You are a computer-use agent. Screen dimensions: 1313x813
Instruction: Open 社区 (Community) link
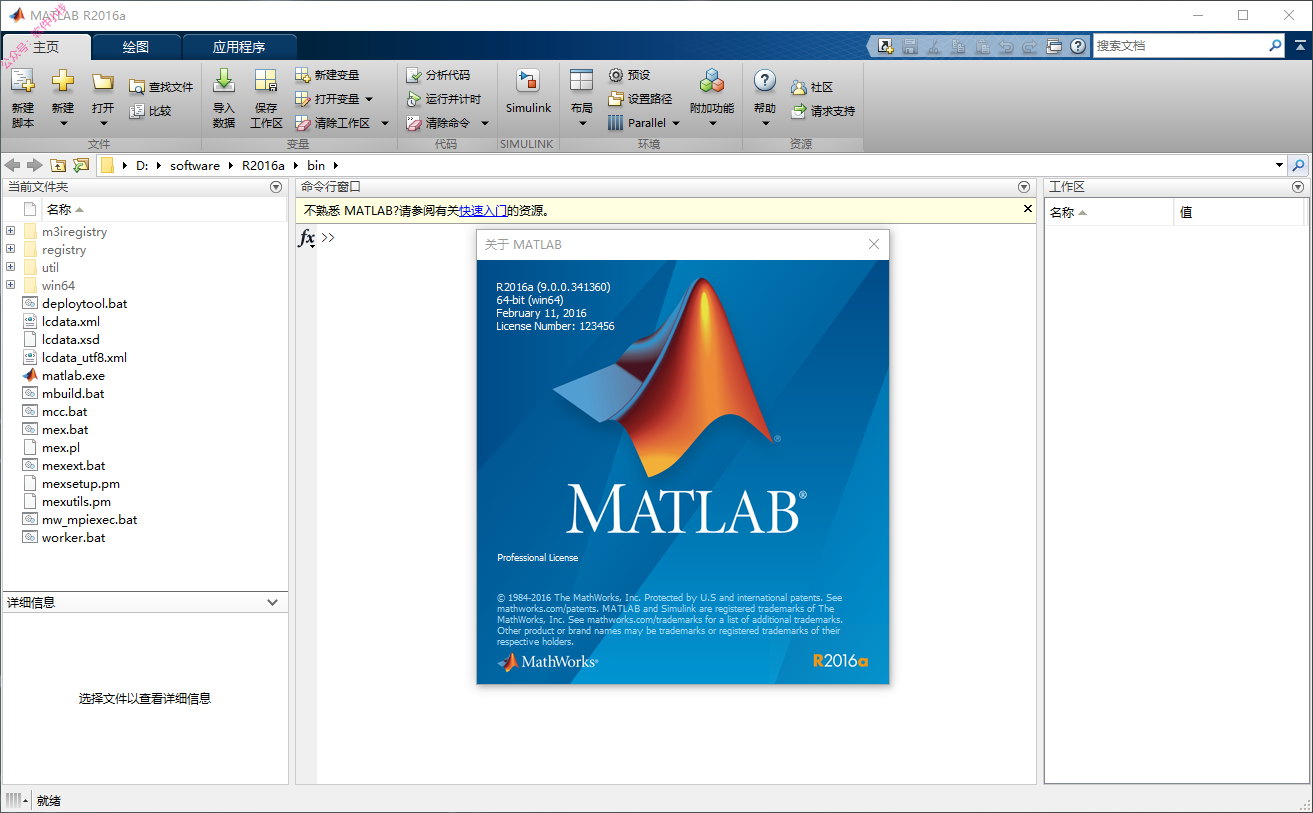pyautogui.click(x=812, y=88)
